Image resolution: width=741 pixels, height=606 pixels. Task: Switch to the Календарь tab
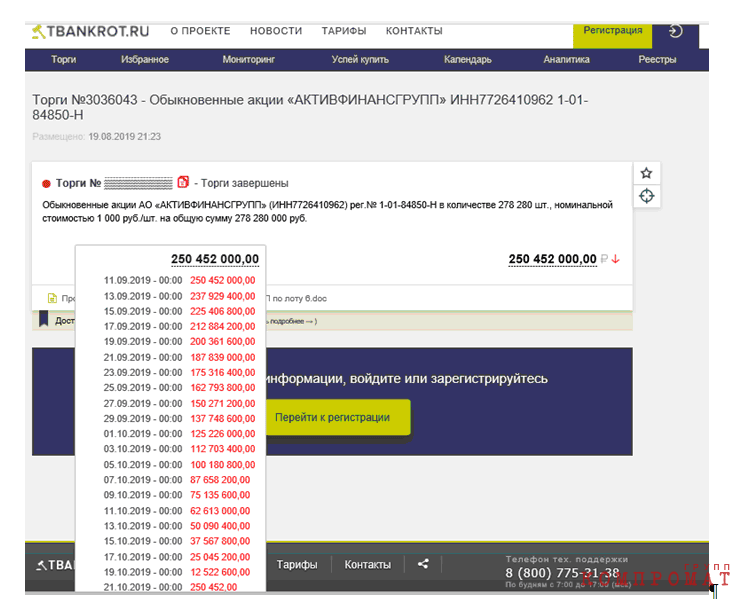[x=468, y=60]
